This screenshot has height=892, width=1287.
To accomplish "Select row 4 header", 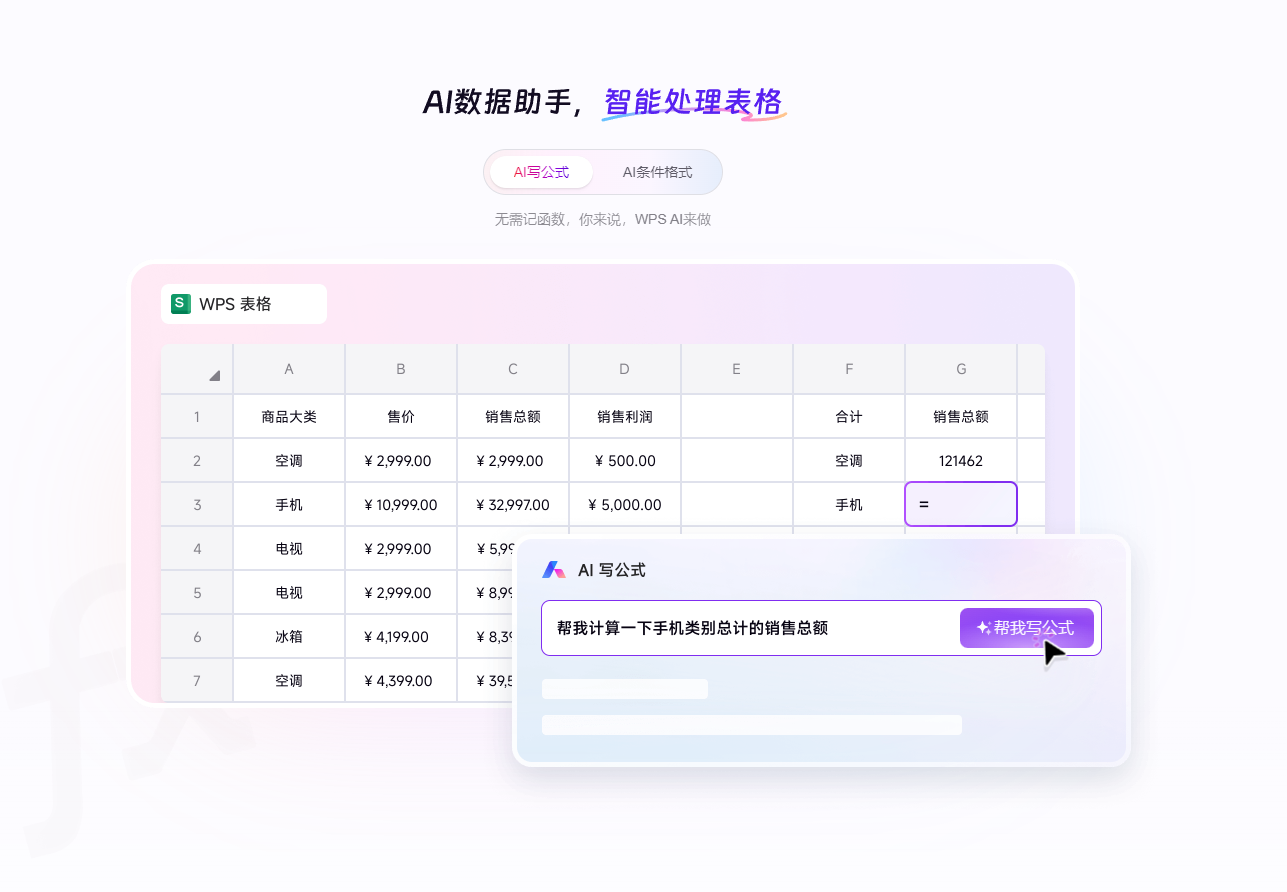I will (x=197, y=549).
